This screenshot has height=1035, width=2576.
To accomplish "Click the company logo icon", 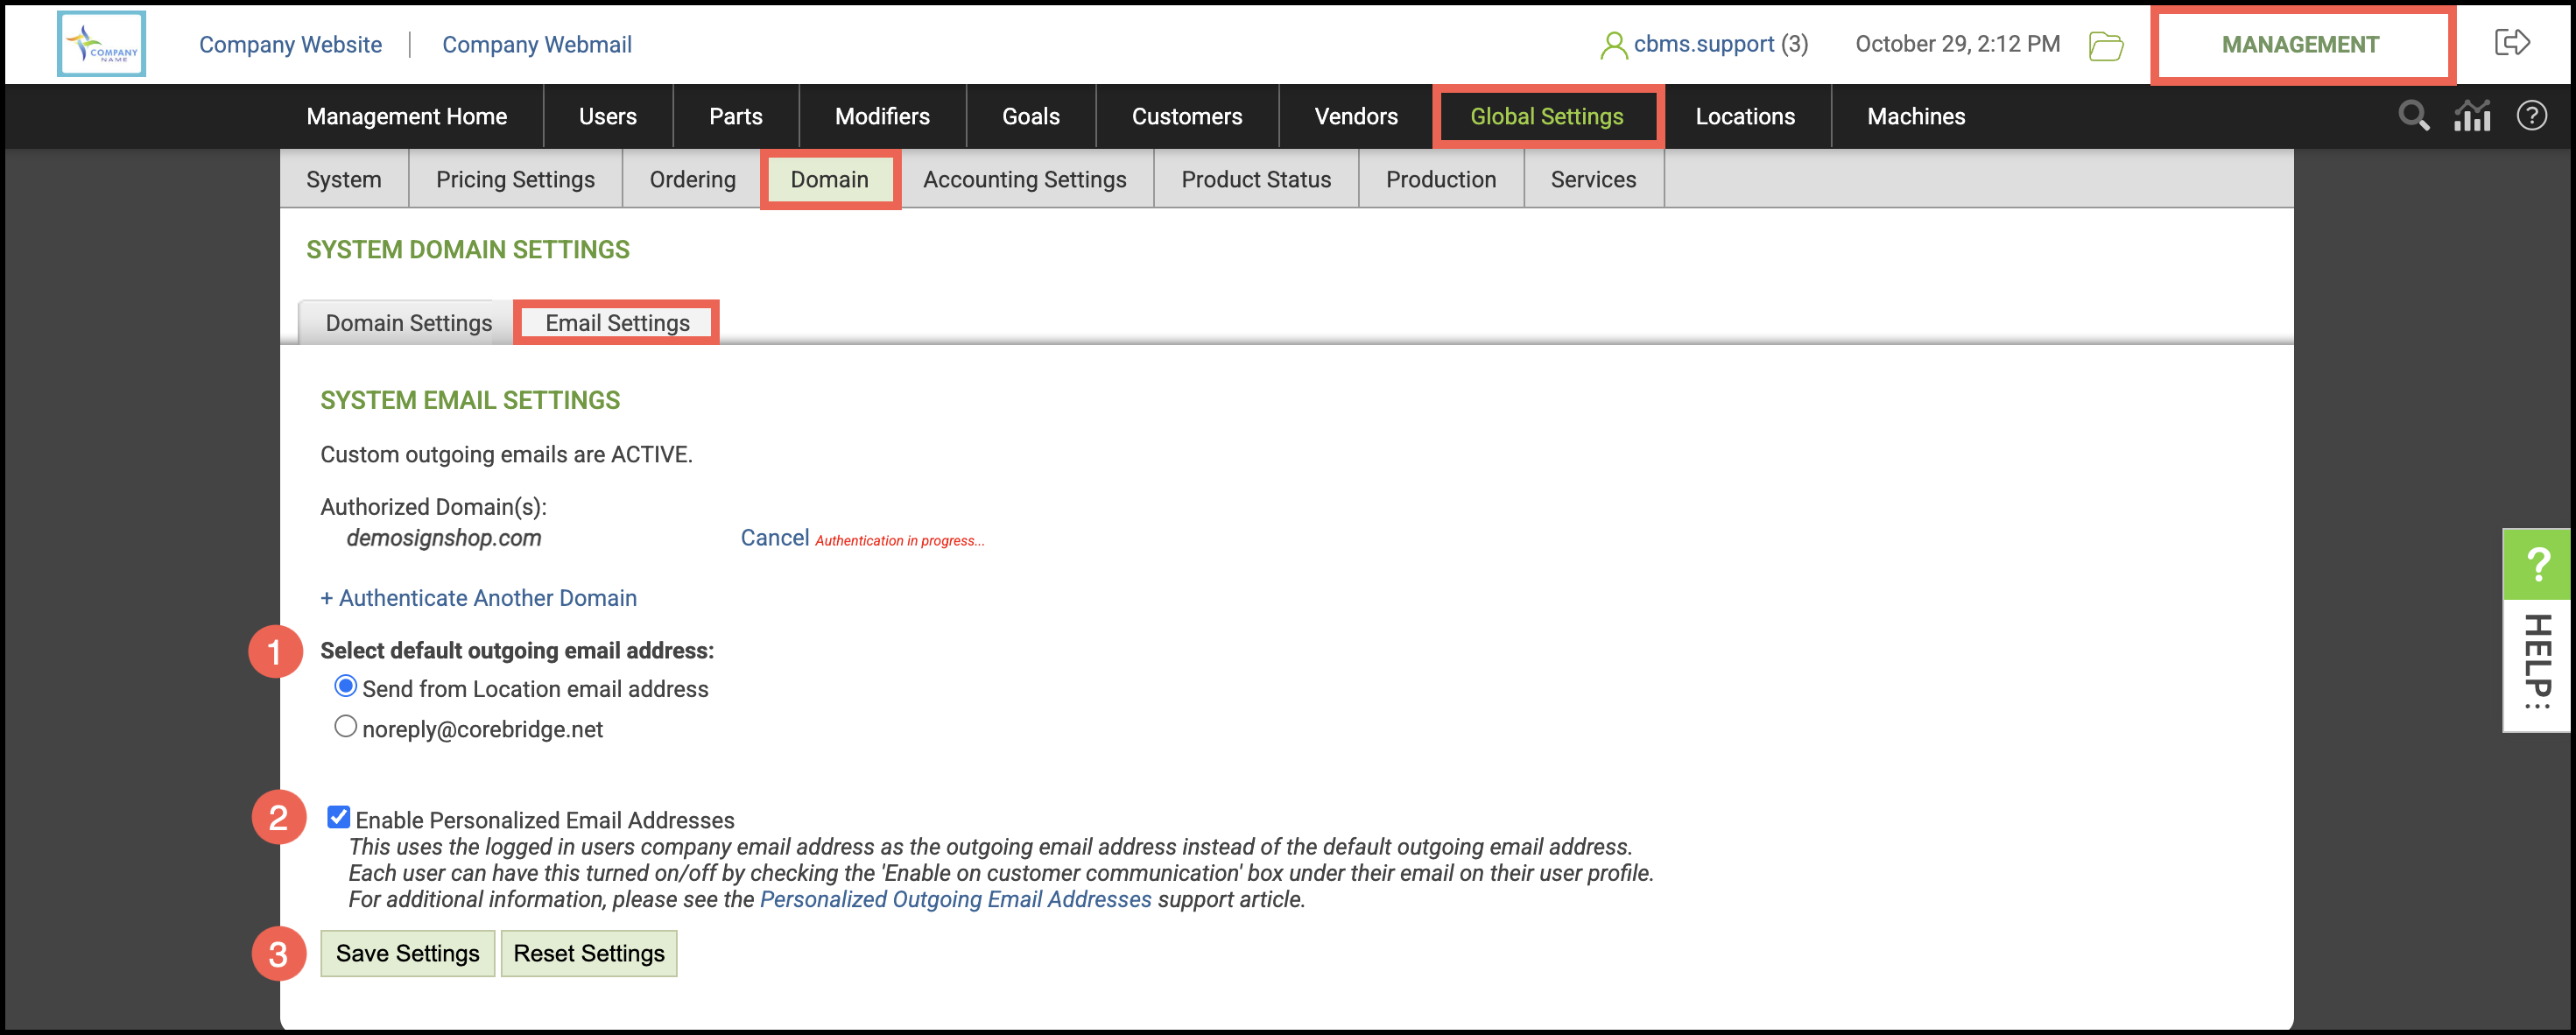I will click(x=101, y=44).
